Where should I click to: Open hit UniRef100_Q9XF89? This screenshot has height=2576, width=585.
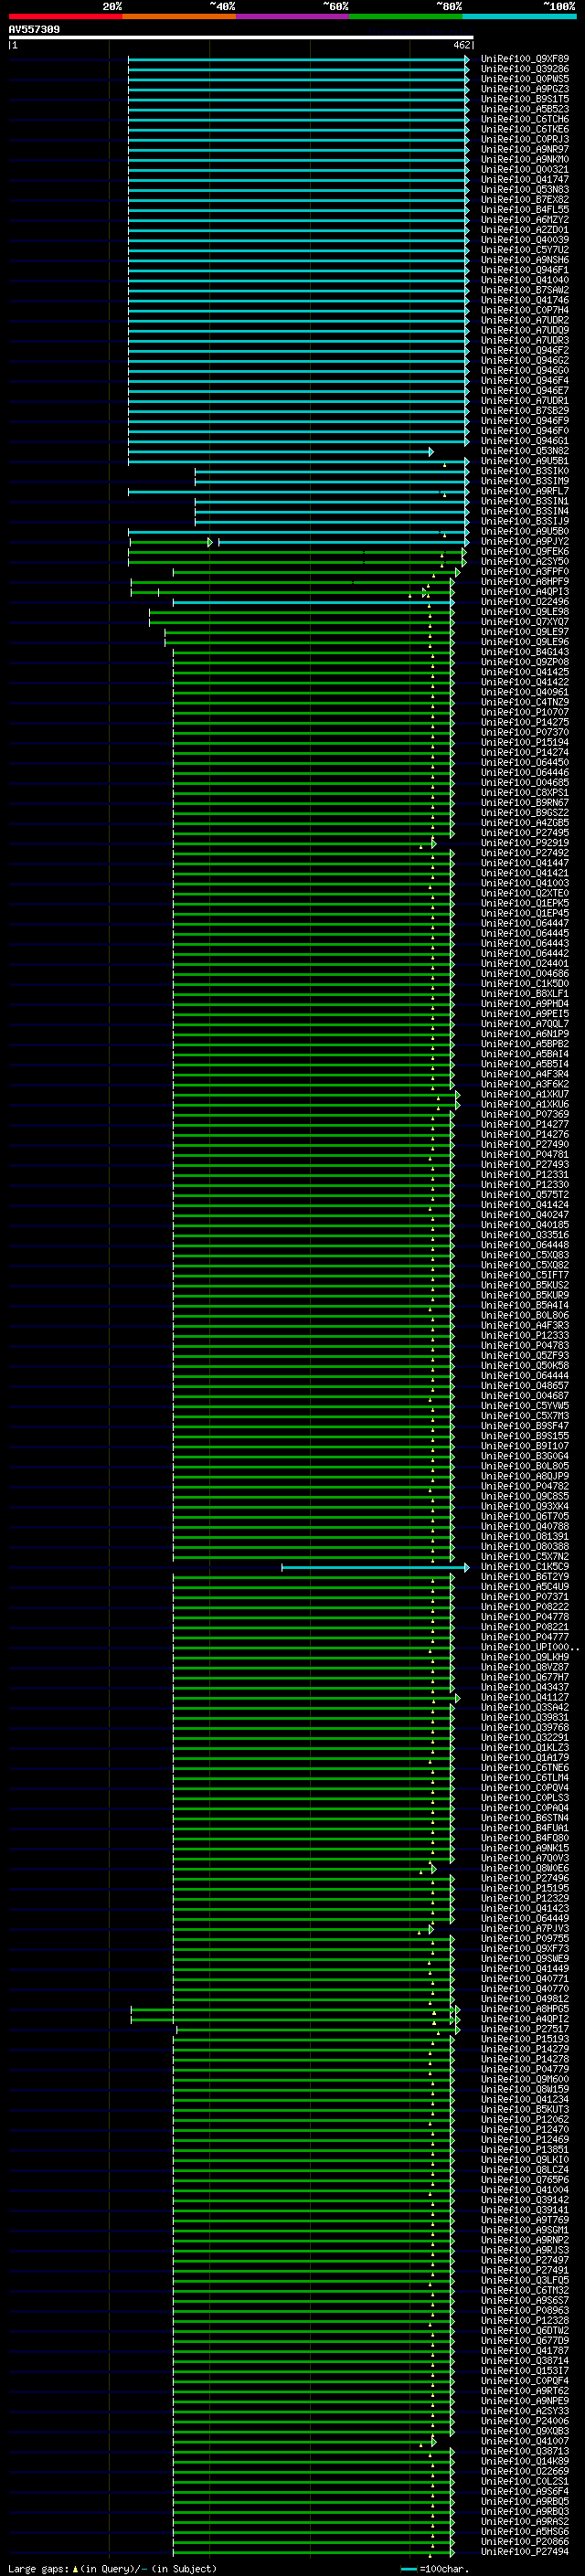click(x=524, y=59)
